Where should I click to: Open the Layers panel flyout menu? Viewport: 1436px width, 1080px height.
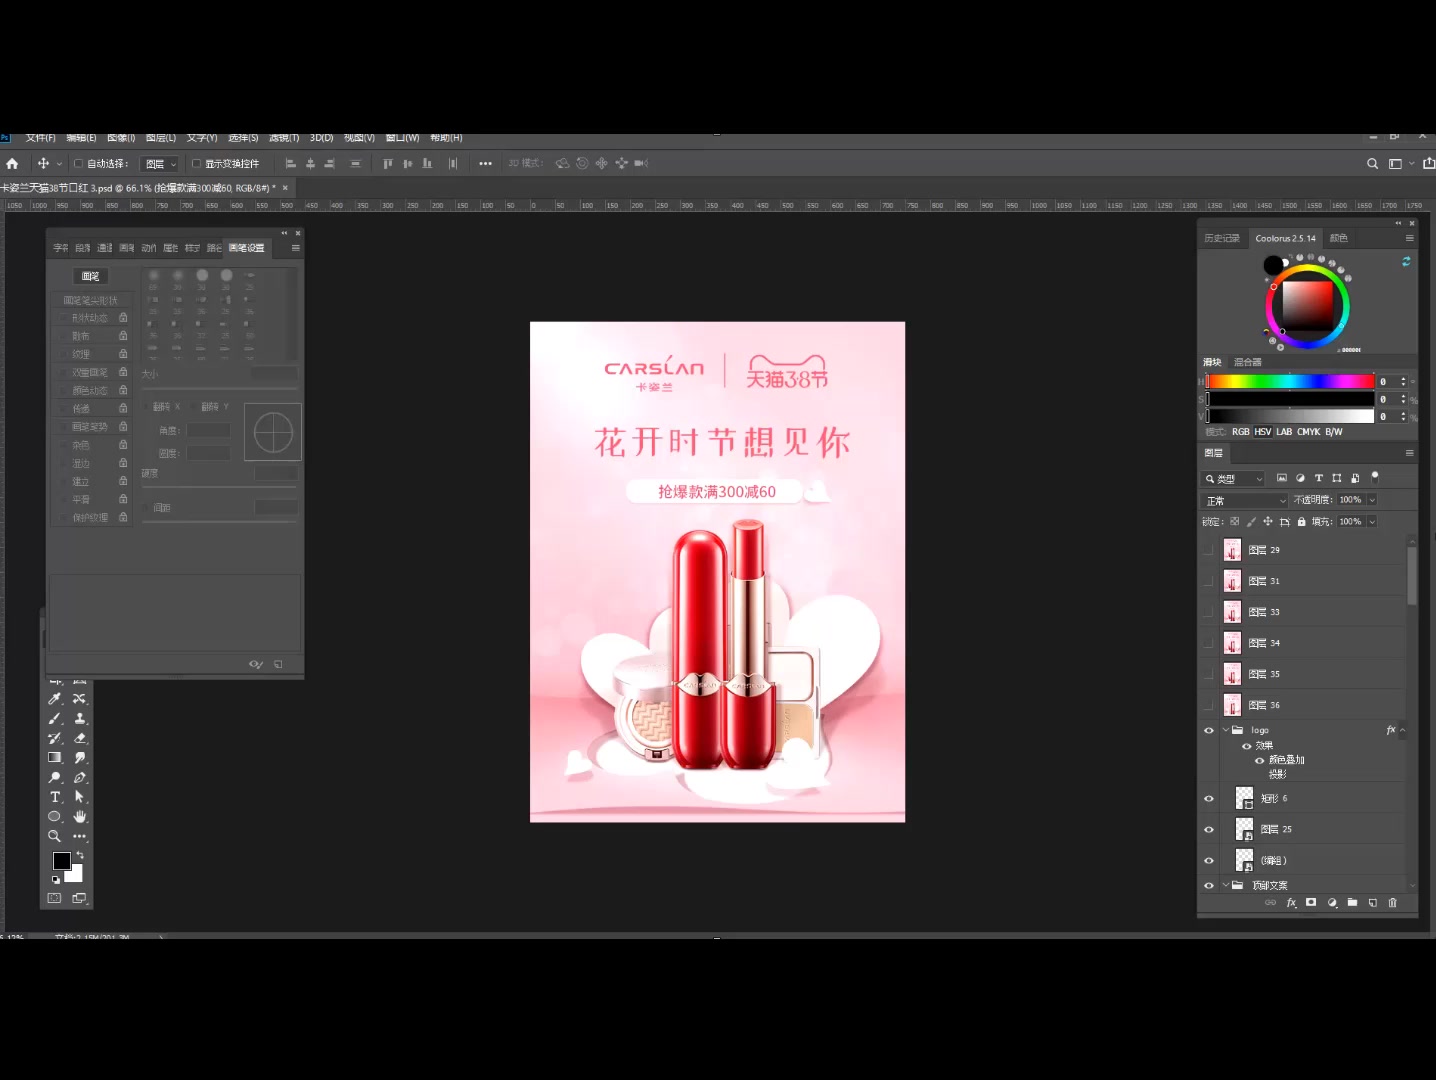1409,453
